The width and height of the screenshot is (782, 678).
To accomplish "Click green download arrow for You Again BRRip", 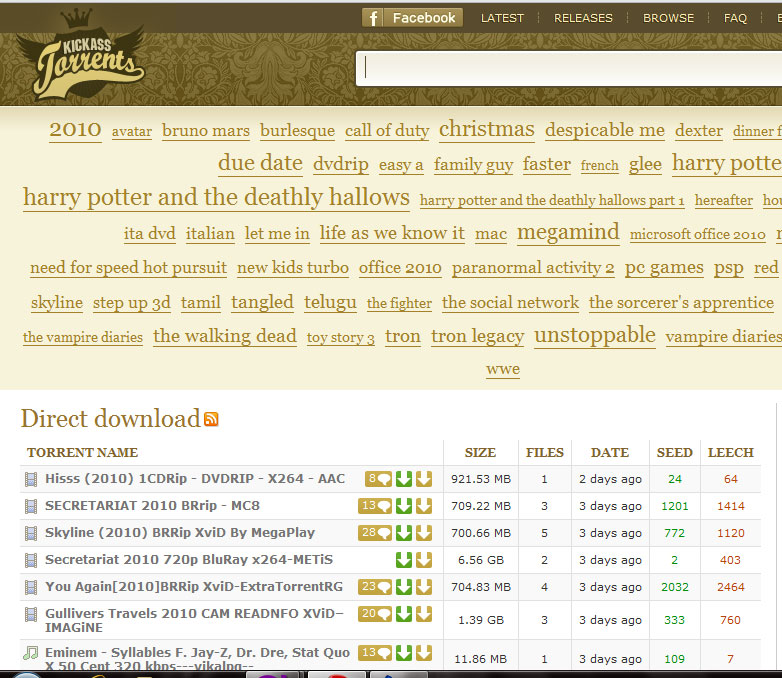I will point(404,587).
